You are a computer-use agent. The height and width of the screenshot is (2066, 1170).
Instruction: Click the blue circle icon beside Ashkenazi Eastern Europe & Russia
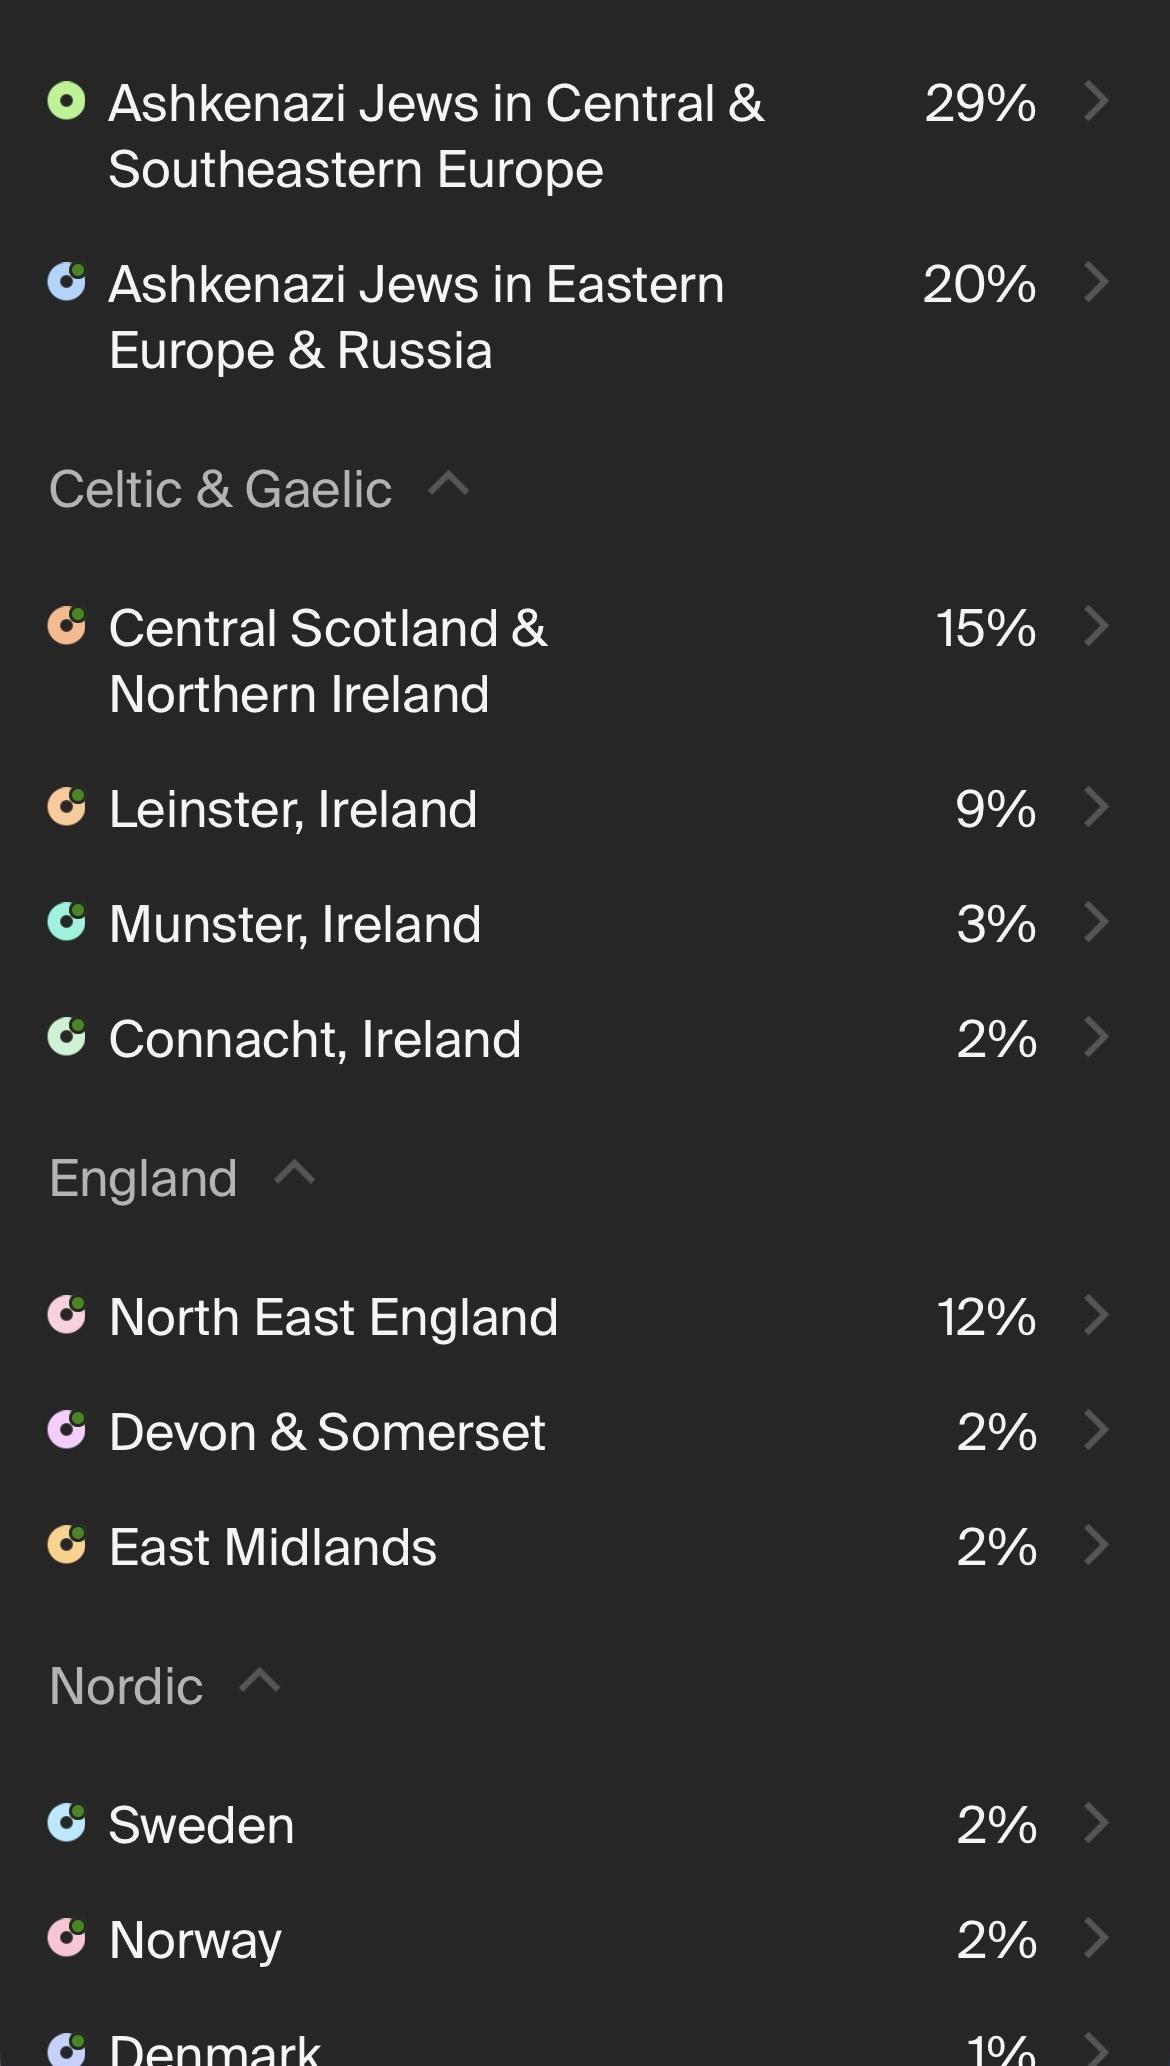click(67, 282)
